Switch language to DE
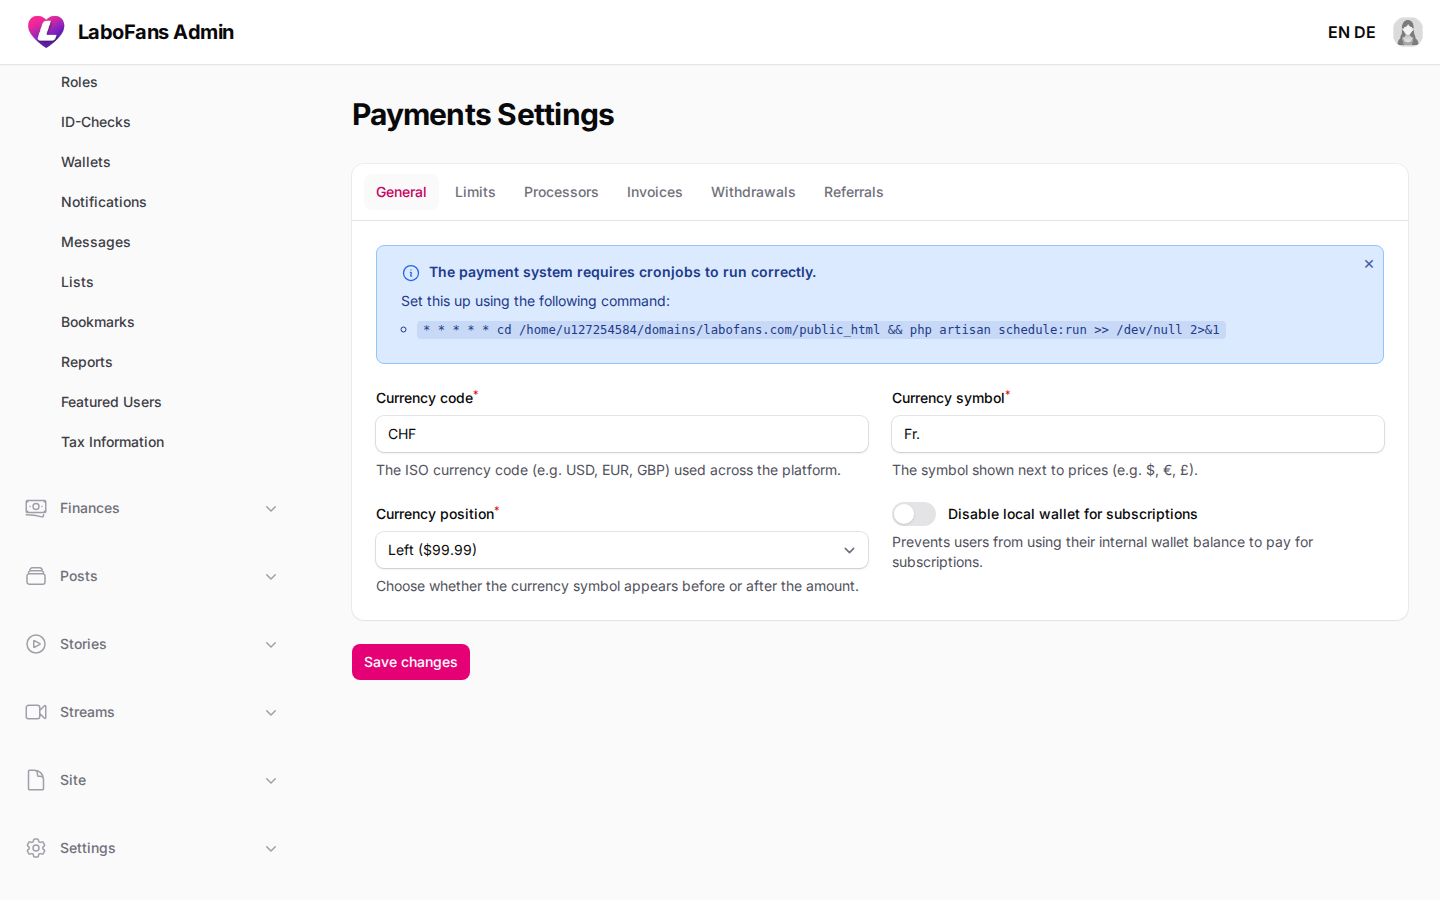This screenshot has height=900, width=1440. pos(1365,32)
